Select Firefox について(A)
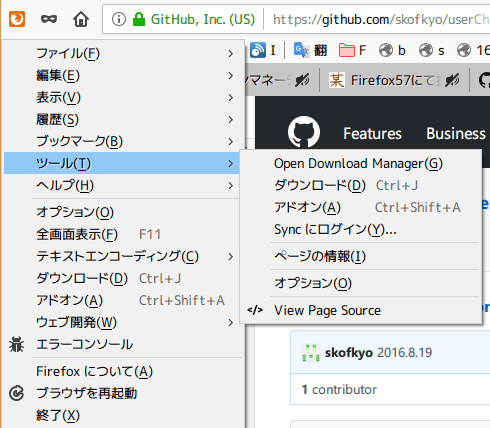 [x=122, y=371]
